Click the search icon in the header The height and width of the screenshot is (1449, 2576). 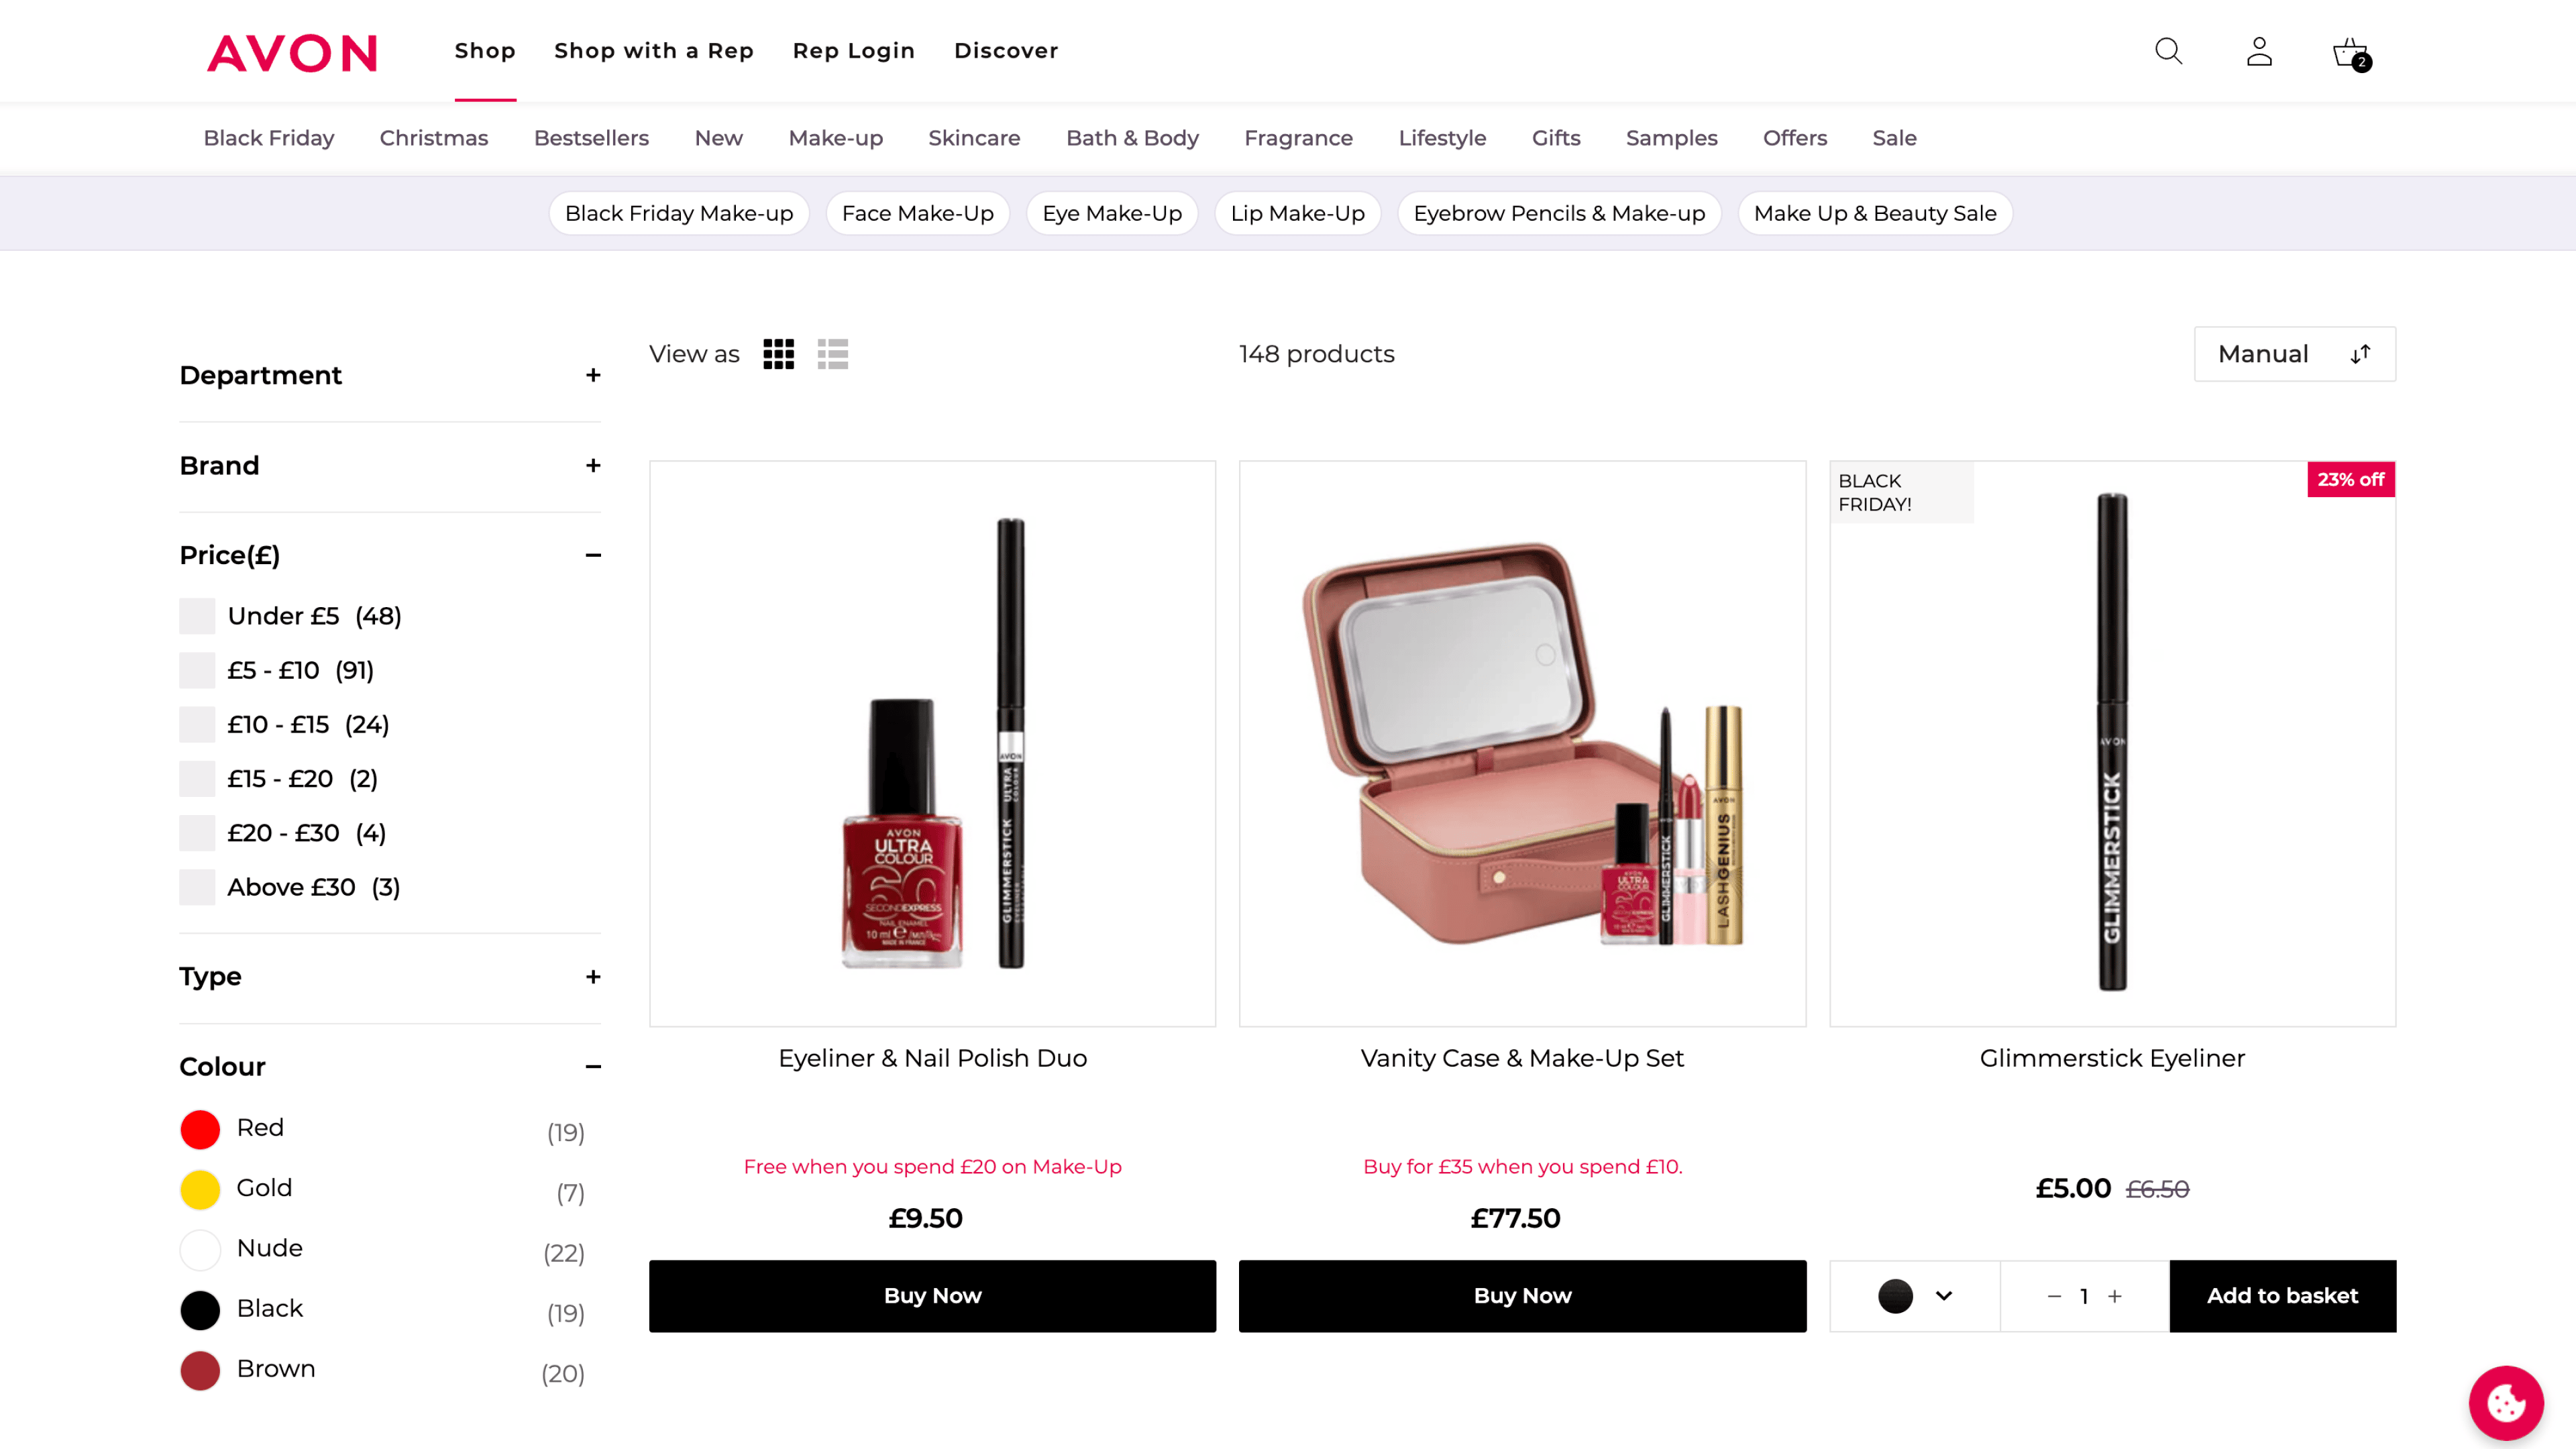pyautogui.click(x=2169, y=50)
